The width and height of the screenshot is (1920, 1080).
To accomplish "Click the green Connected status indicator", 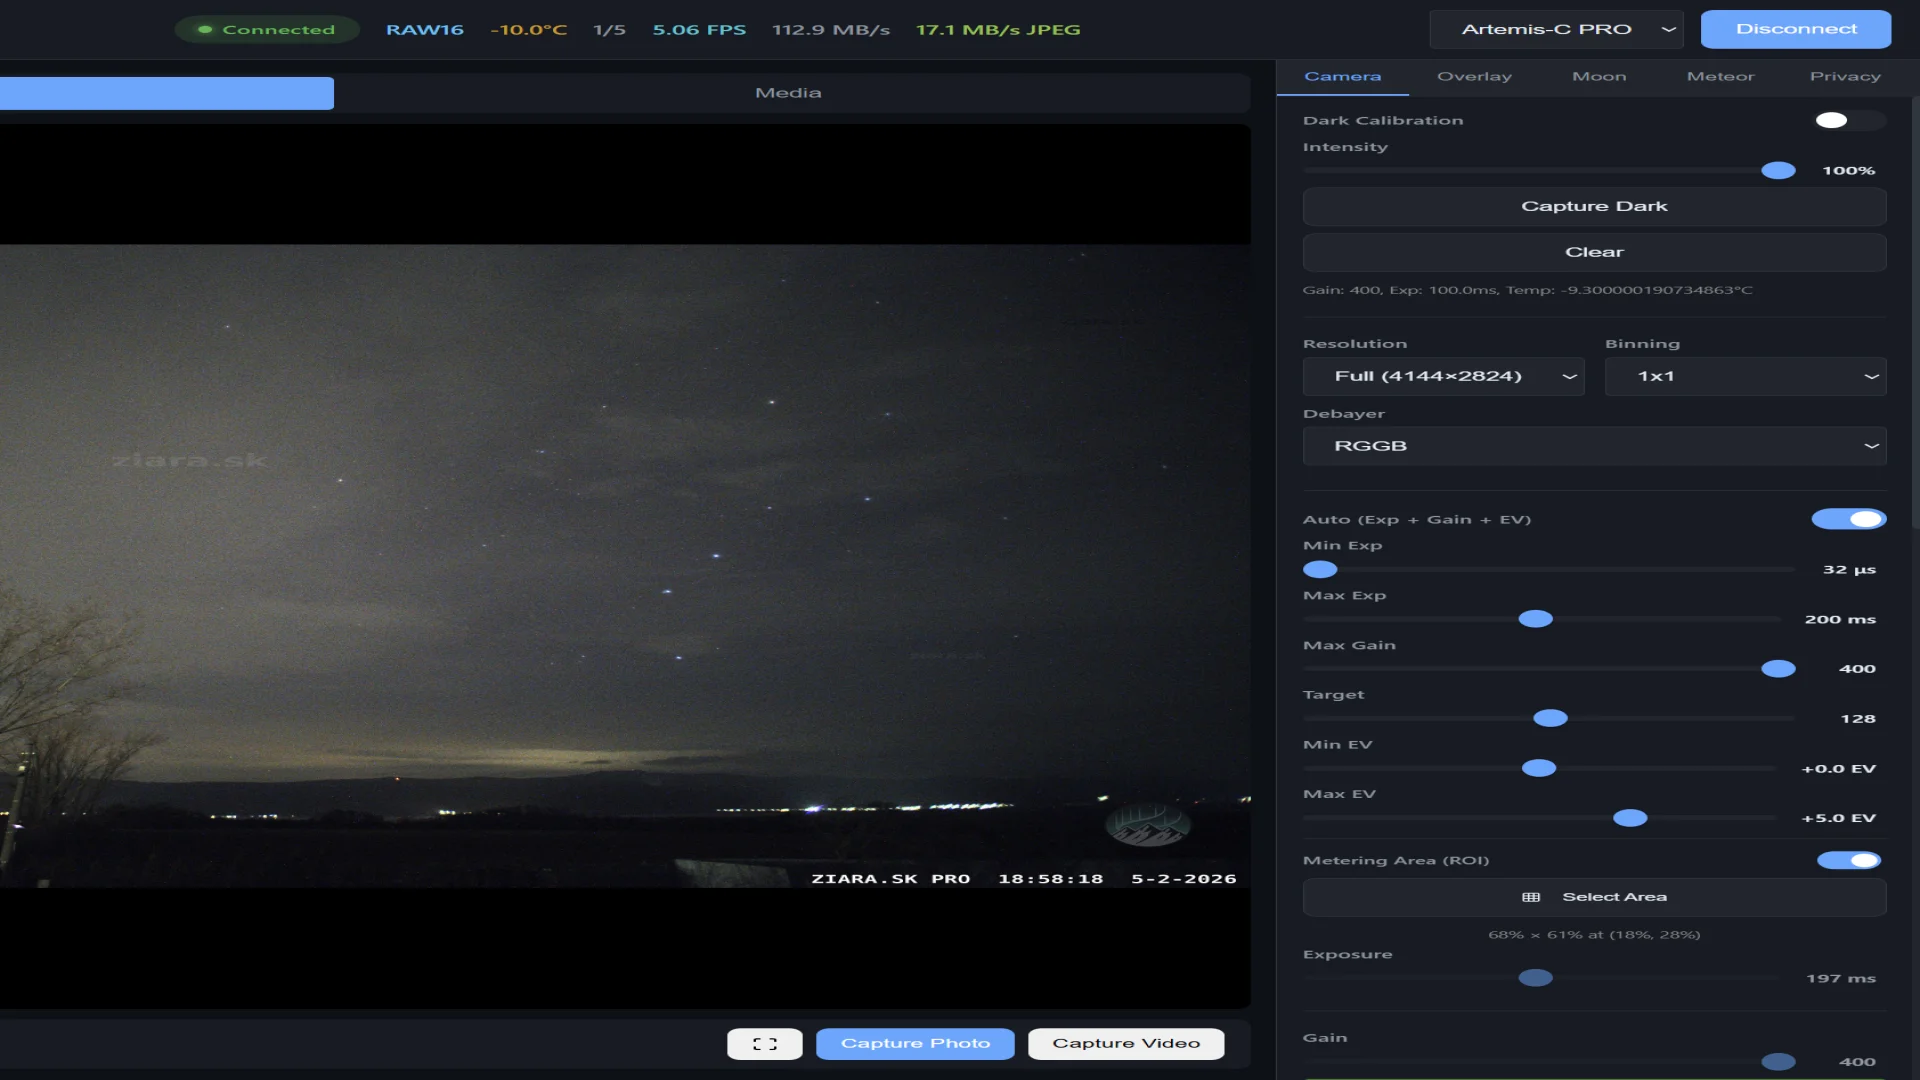I will pos(267,29).
